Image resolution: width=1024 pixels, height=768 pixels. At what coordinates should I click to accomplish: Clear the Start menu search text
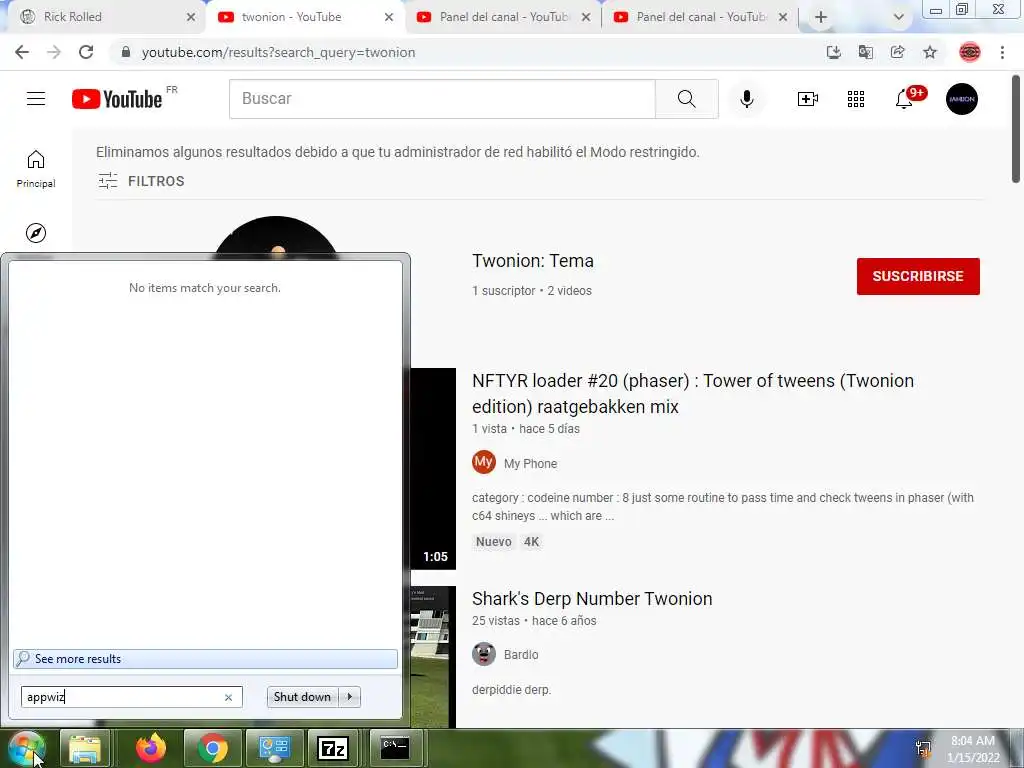[x=228, y=697]
